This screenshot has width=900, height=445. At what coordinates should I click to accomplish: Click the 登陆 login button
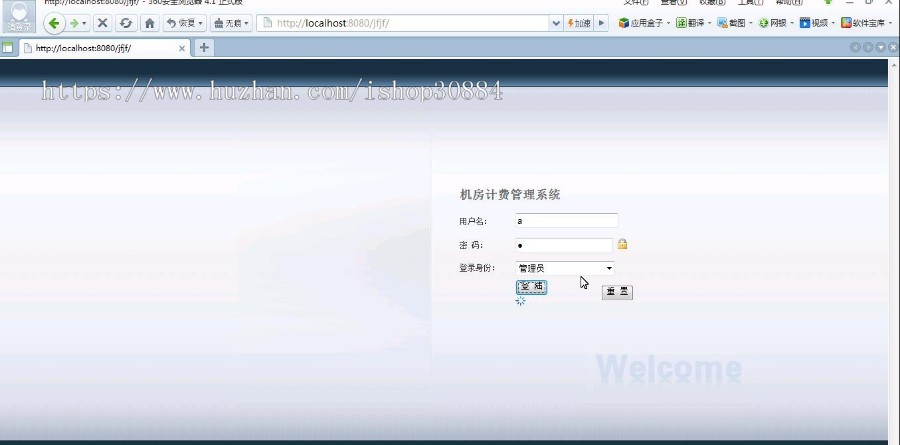532,287
